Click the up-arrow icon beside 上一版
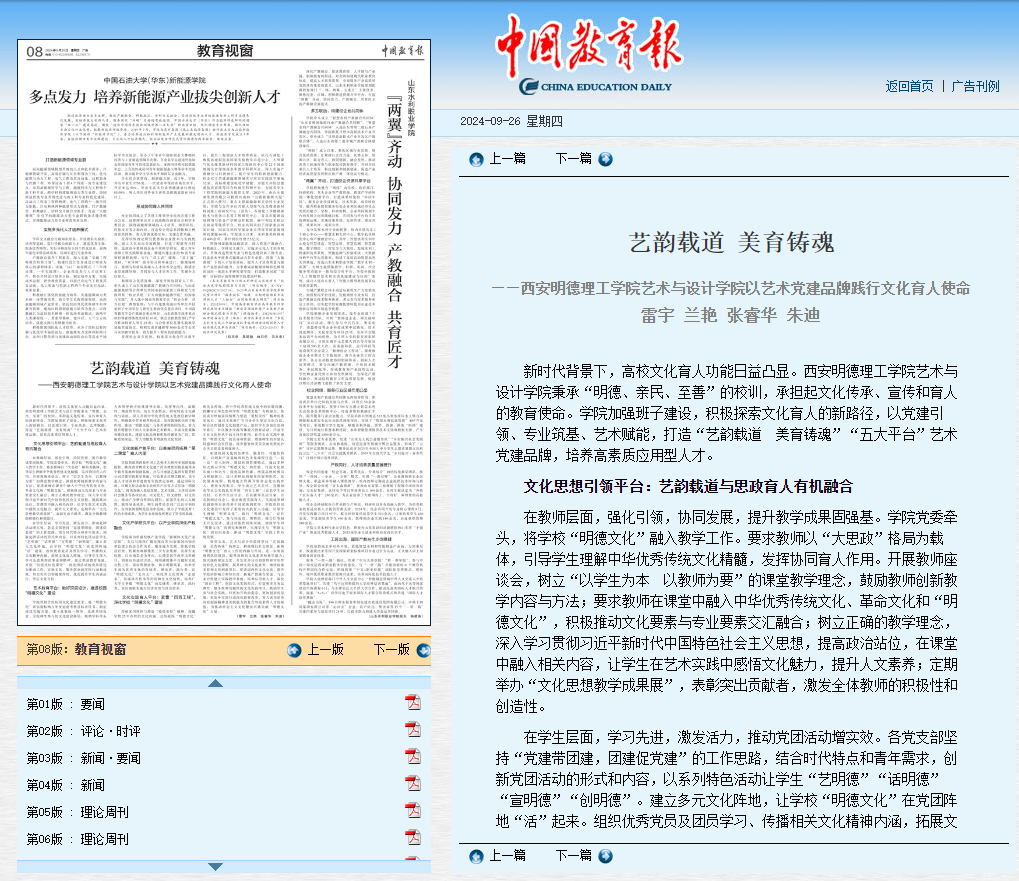 click(x=293, y=650)
